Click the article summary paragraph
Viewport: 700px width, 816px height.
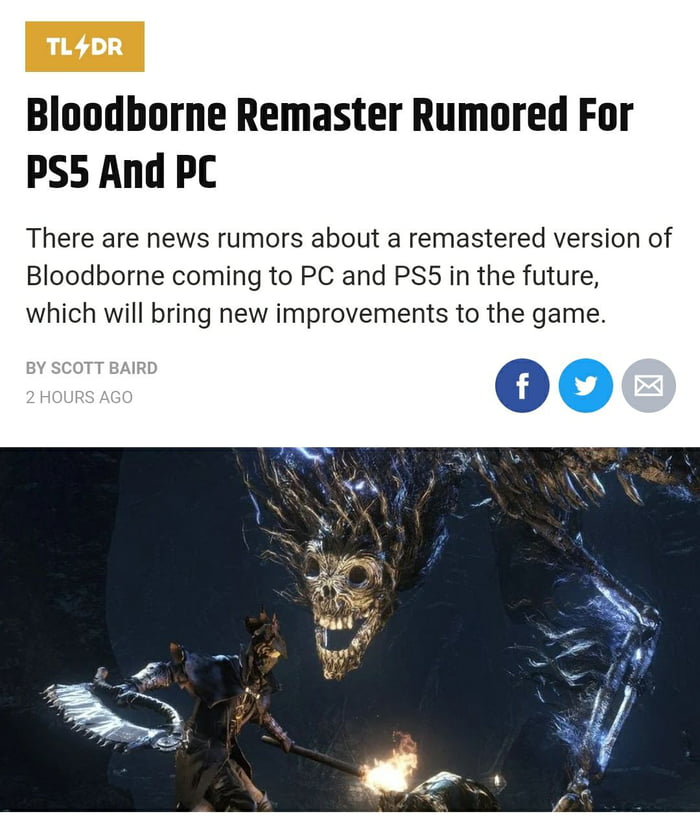tap(349, 276)
